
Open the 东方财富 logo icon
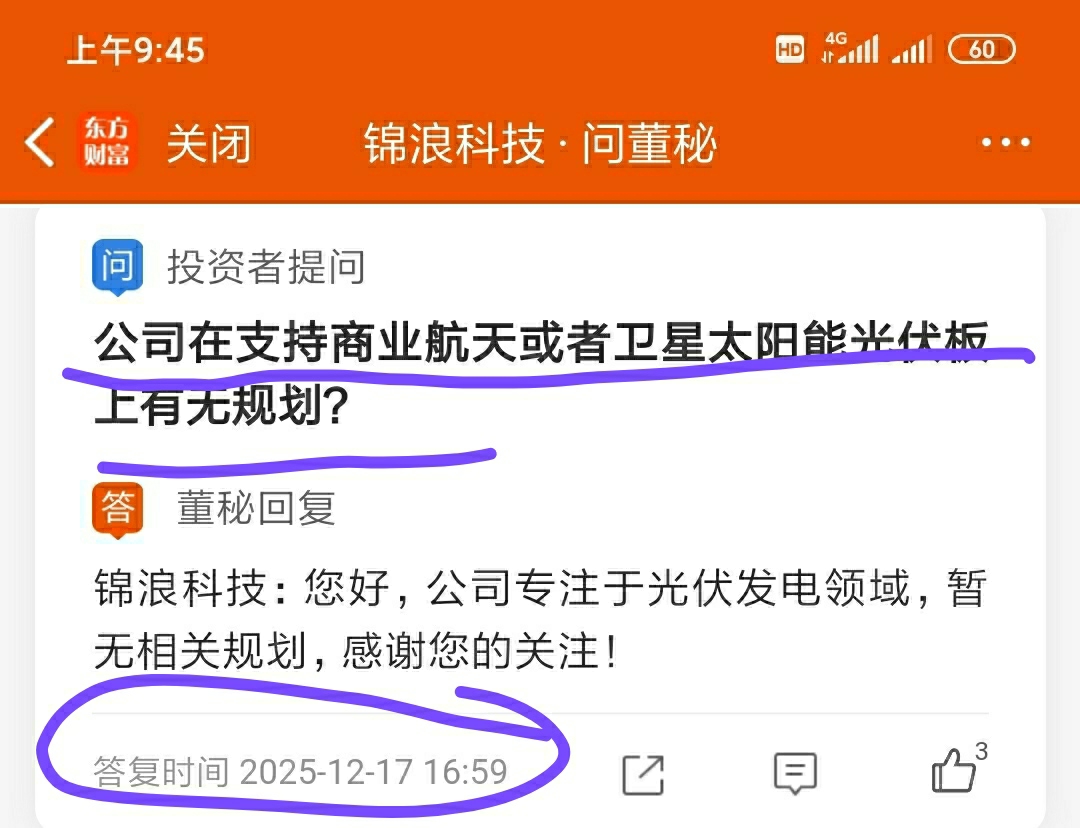tap(107, 141)
